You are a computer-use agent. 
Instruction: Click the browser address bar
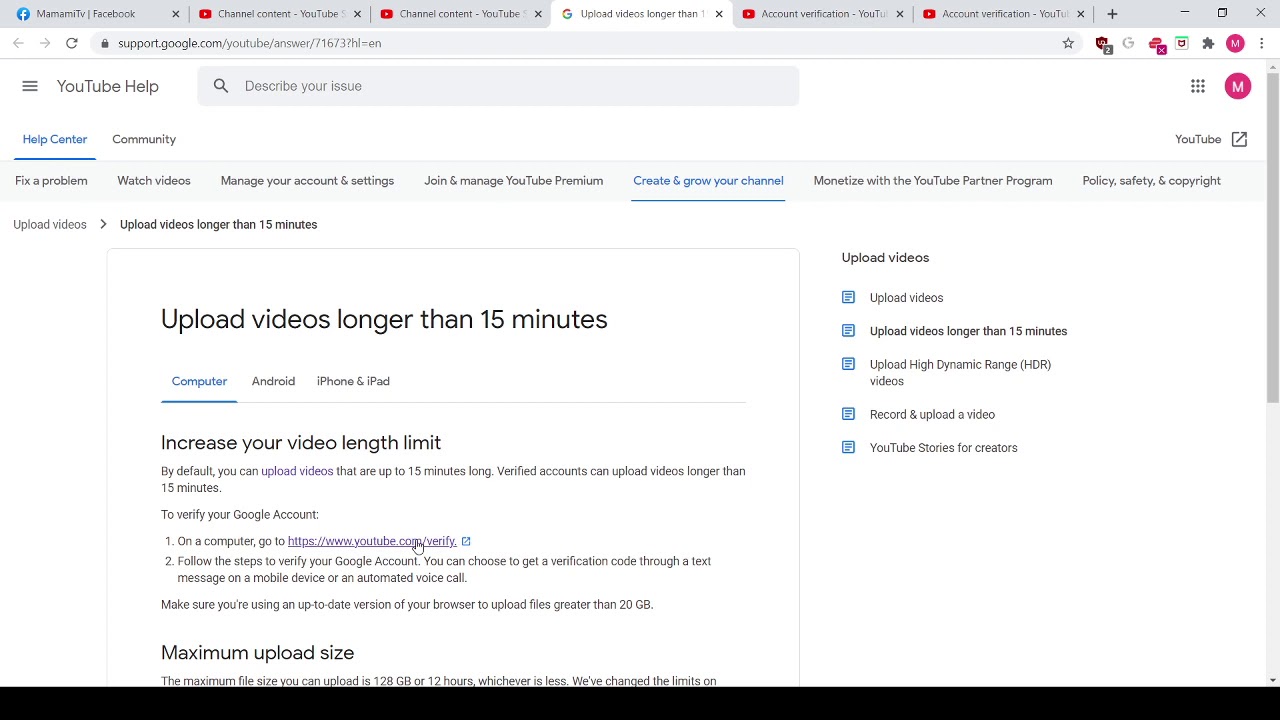coord(580,43)
